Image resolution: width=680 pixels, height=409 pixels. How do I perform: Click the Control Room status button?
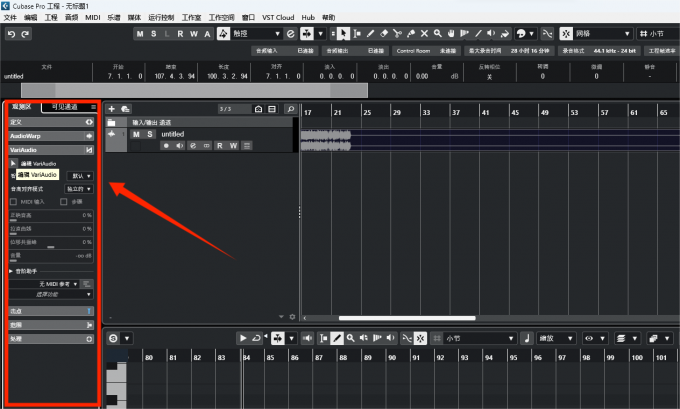pyautogui.click(x=426, y=51)
